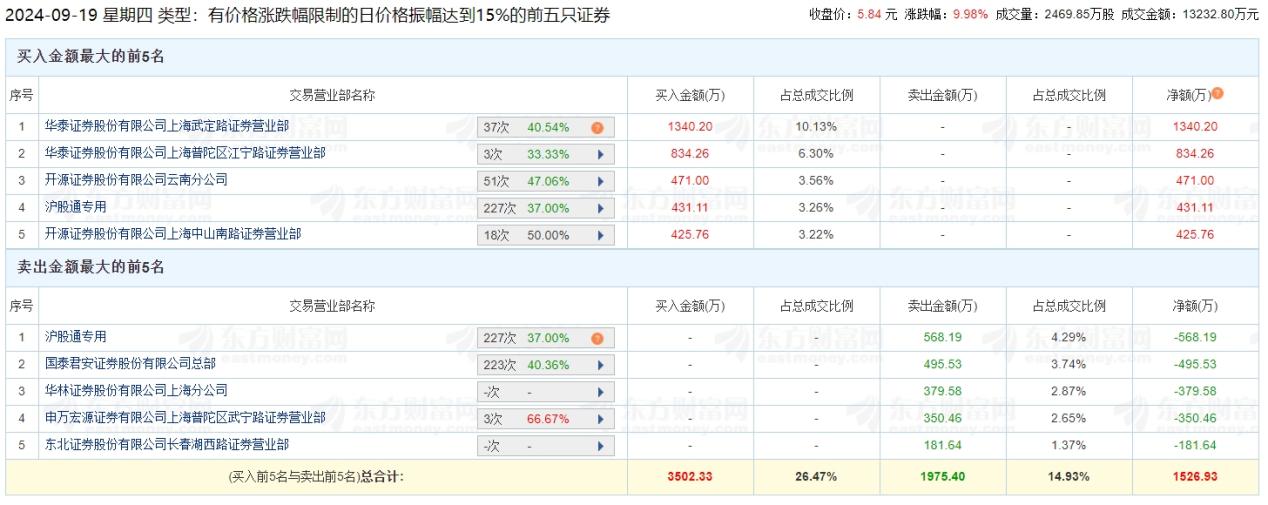Viewport: 1268px width, 505px height.
Task: Open 东北证券长春湖西路证券营业部 link
Action: [x=166, y=445]
